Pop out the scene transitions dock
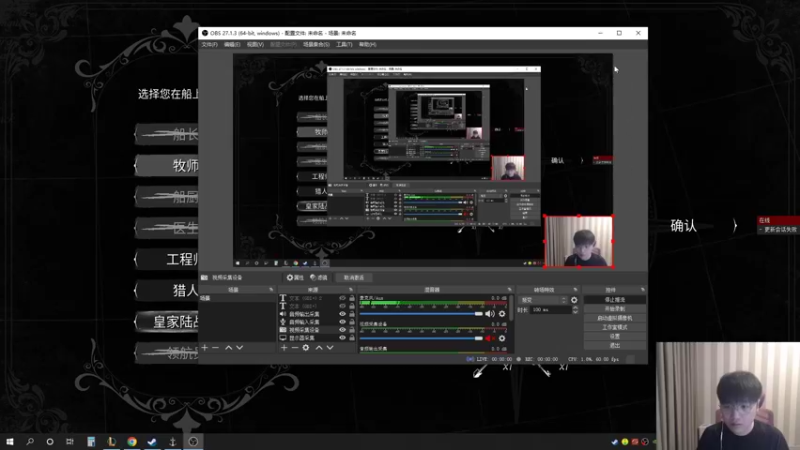Image resolution: width=800 pixels, height=450 pixels. tap(575, 290)
